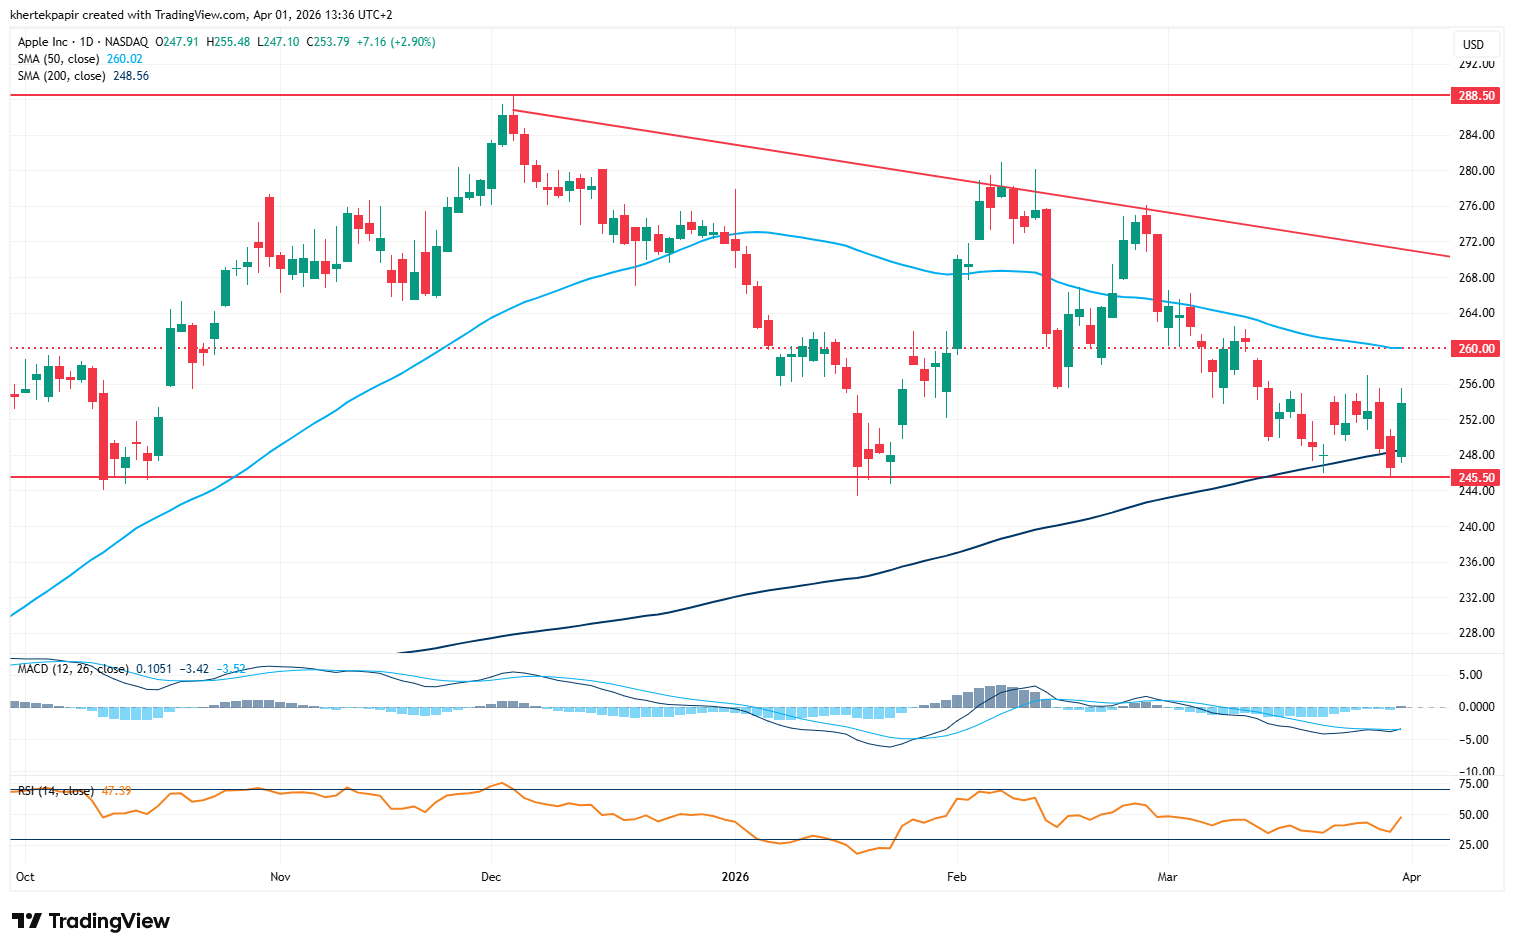Select the red 245.50 price label
This screenshot has height=951, width=1514.
[1476, 478]
